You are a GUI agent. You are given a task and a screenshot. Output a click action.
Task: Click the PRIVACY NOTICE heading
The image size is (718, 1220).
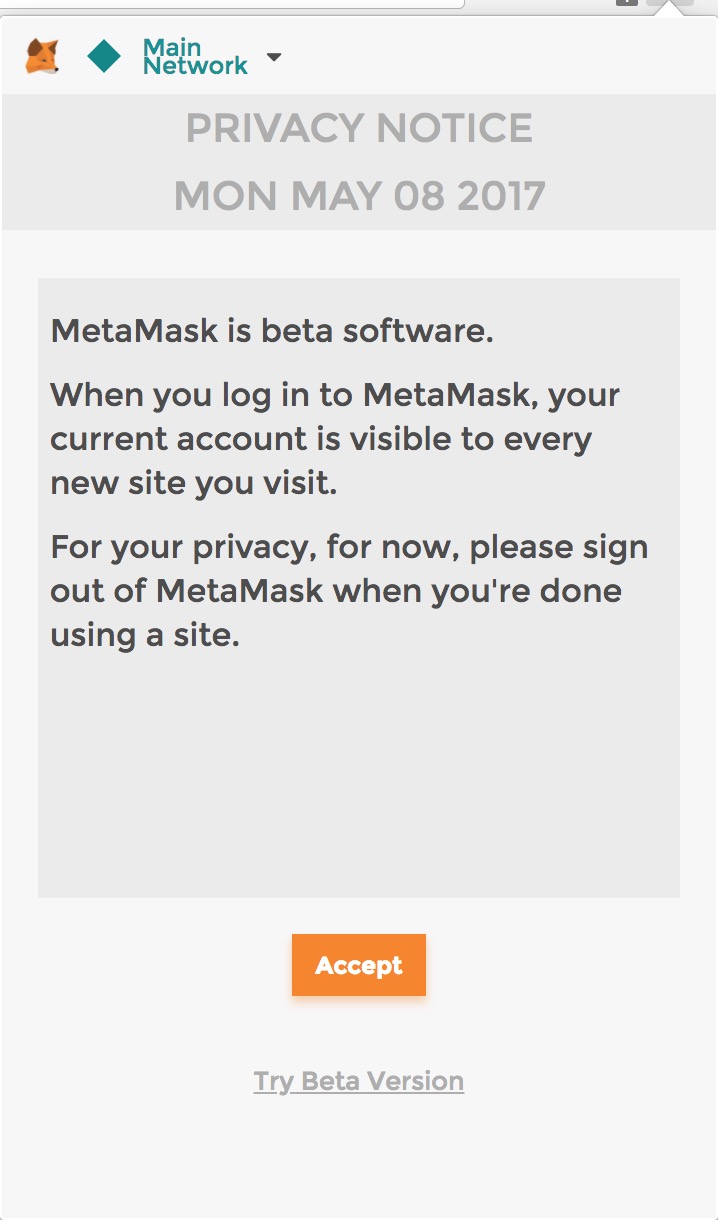point(359,129)
